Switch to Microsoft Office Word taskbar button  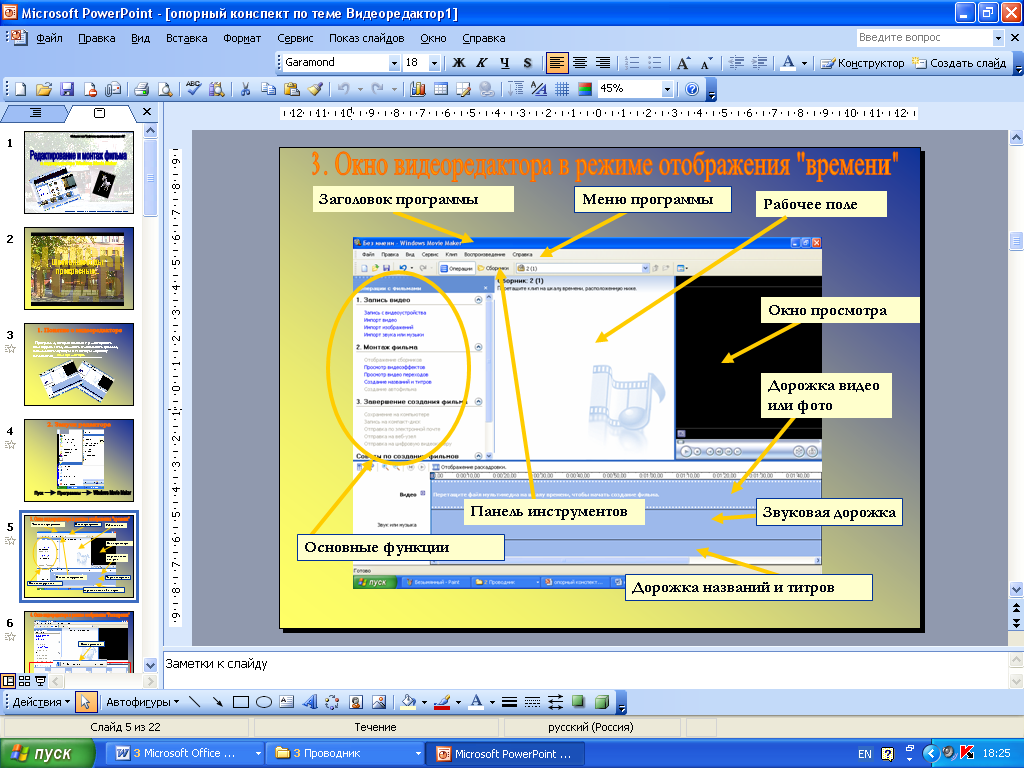(187, 754)
